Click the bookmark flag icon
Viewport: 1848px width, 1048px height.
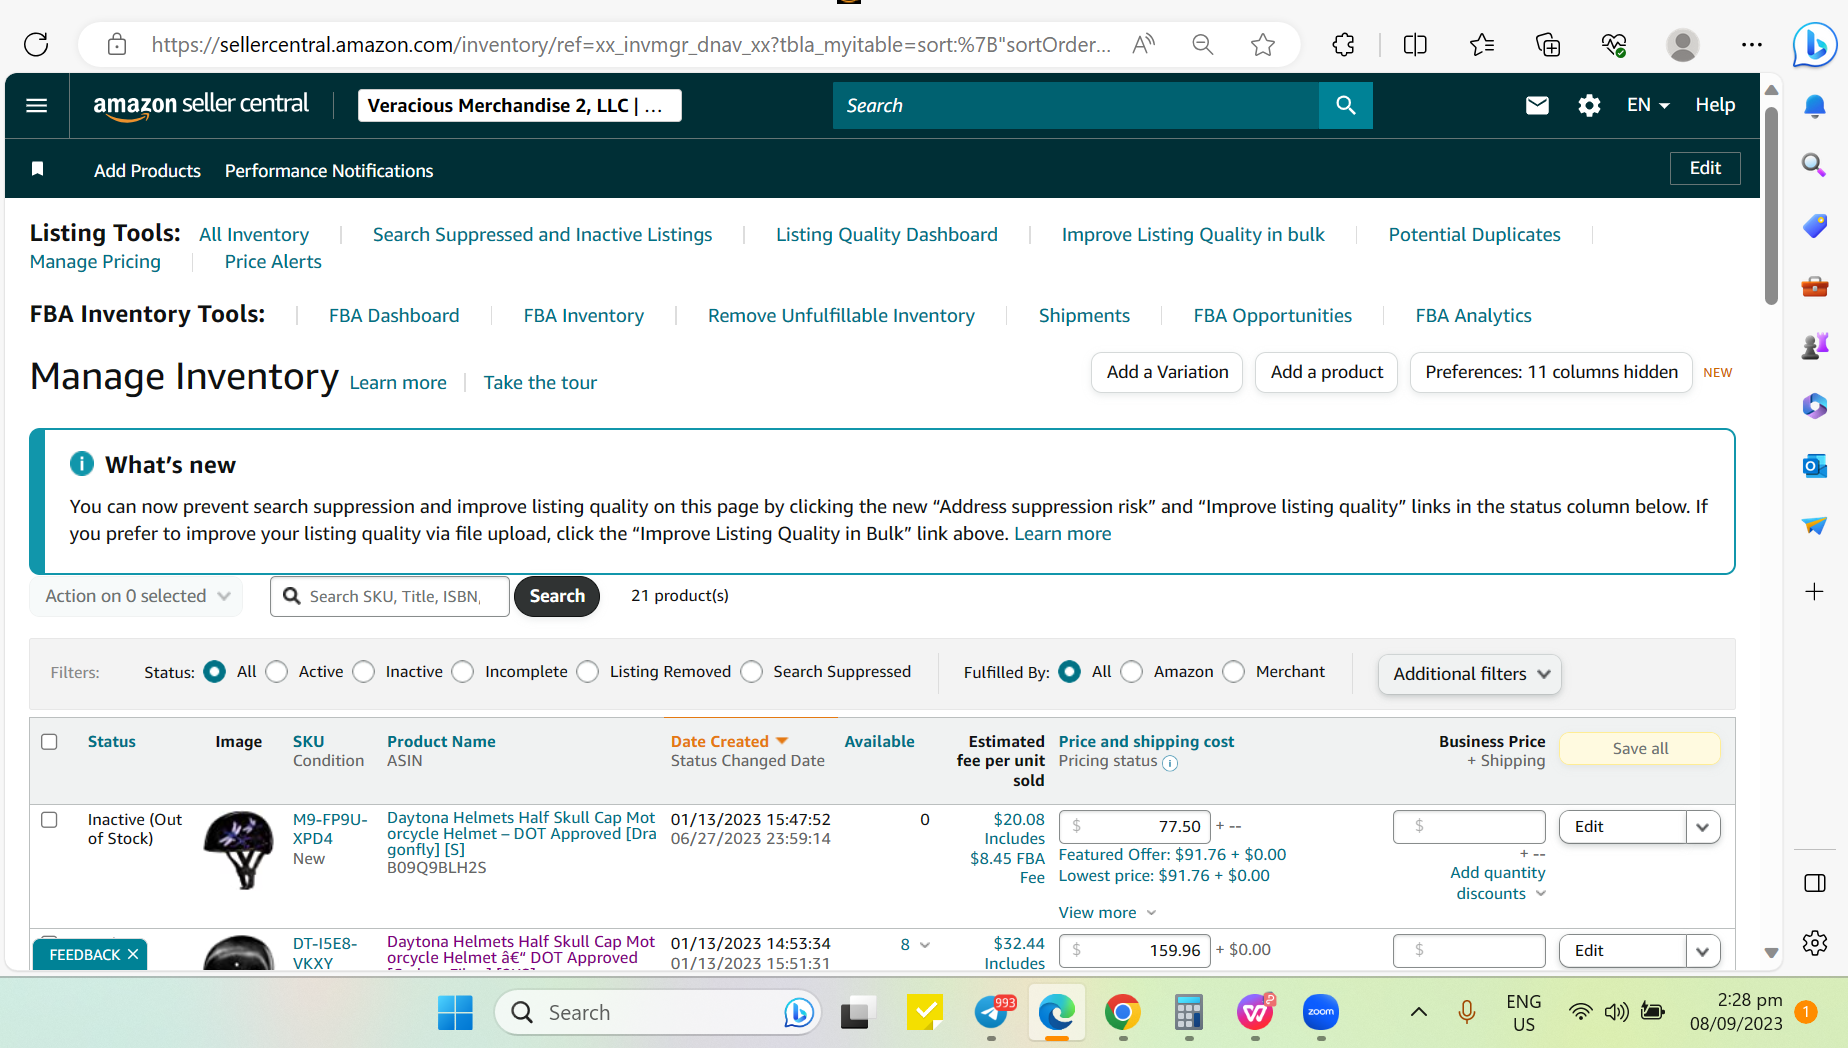coord(38,169)
